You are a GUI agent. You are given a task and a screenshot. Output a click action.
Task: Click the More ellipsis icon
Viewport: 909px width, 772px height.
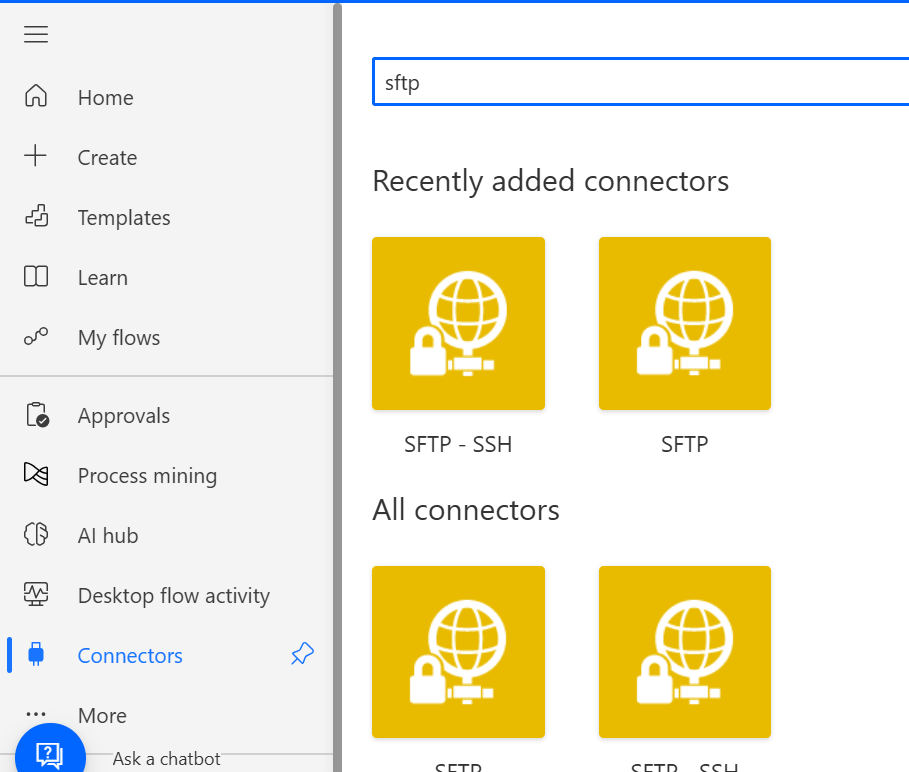tap(36, 715)
